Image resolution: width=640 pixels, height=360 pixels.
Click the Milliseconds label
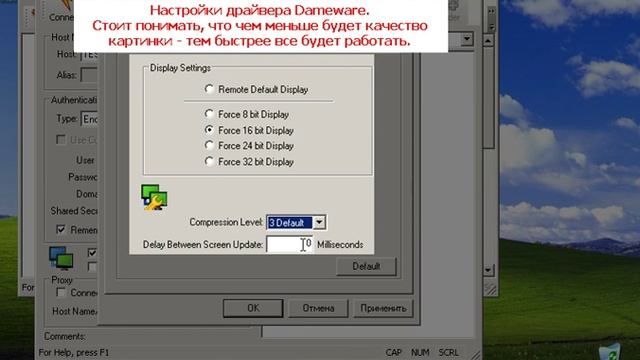coord(340,244)
